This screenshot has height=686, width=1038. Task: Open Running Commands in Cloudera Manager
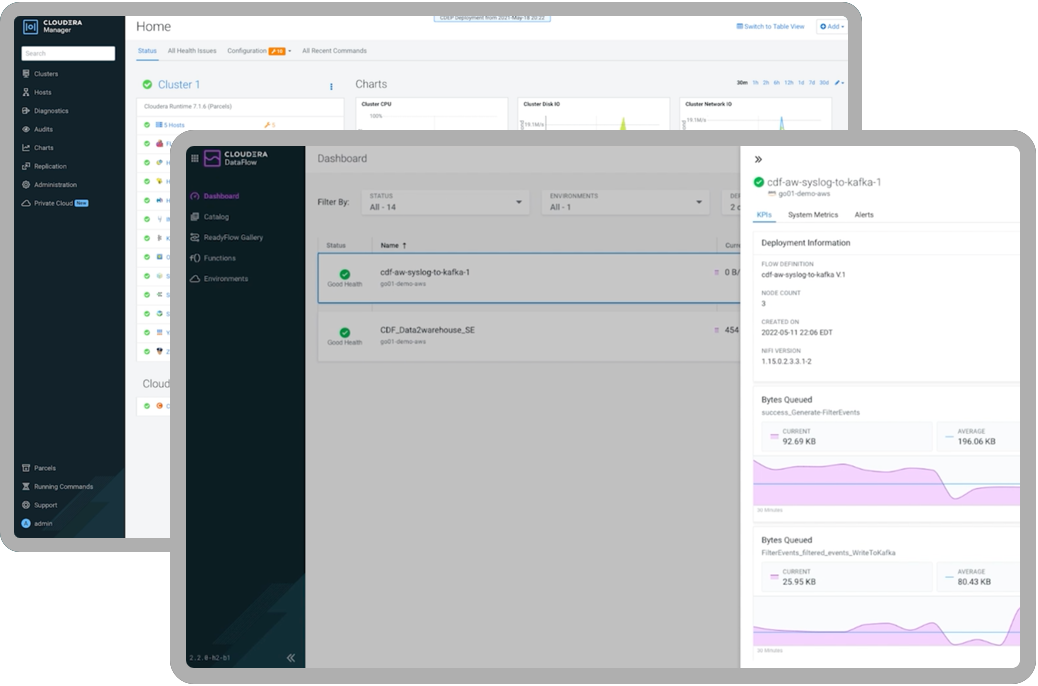click(58, 487)
